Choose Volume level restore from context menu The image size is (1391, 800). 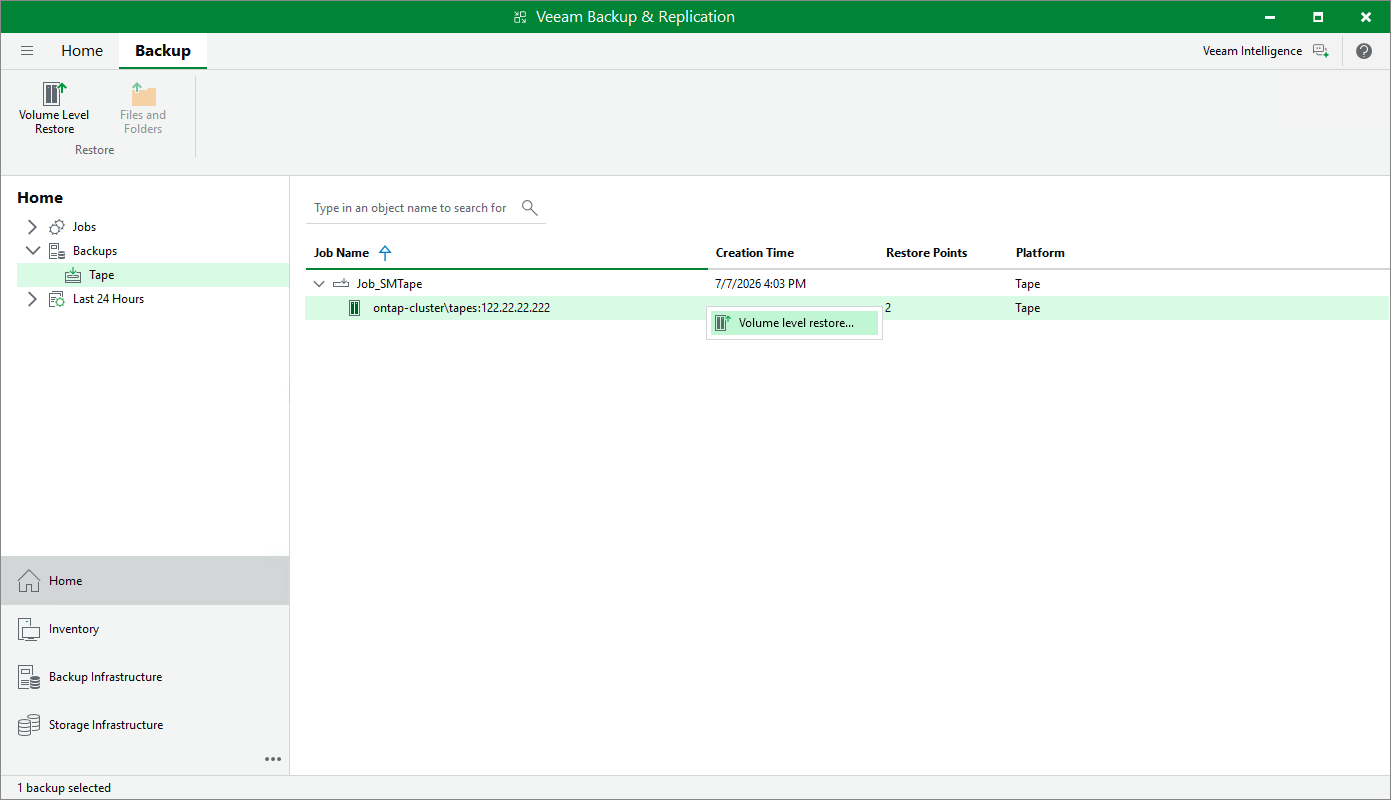click(795, 323)
